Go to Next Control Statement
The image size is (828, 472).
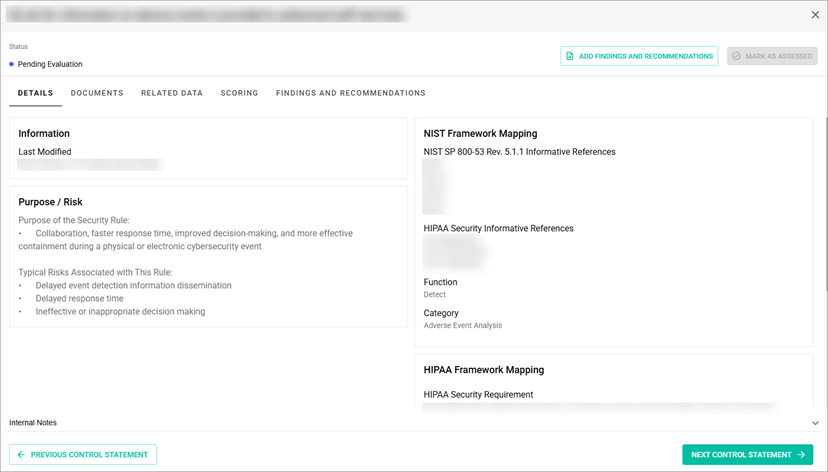point(747,455)
